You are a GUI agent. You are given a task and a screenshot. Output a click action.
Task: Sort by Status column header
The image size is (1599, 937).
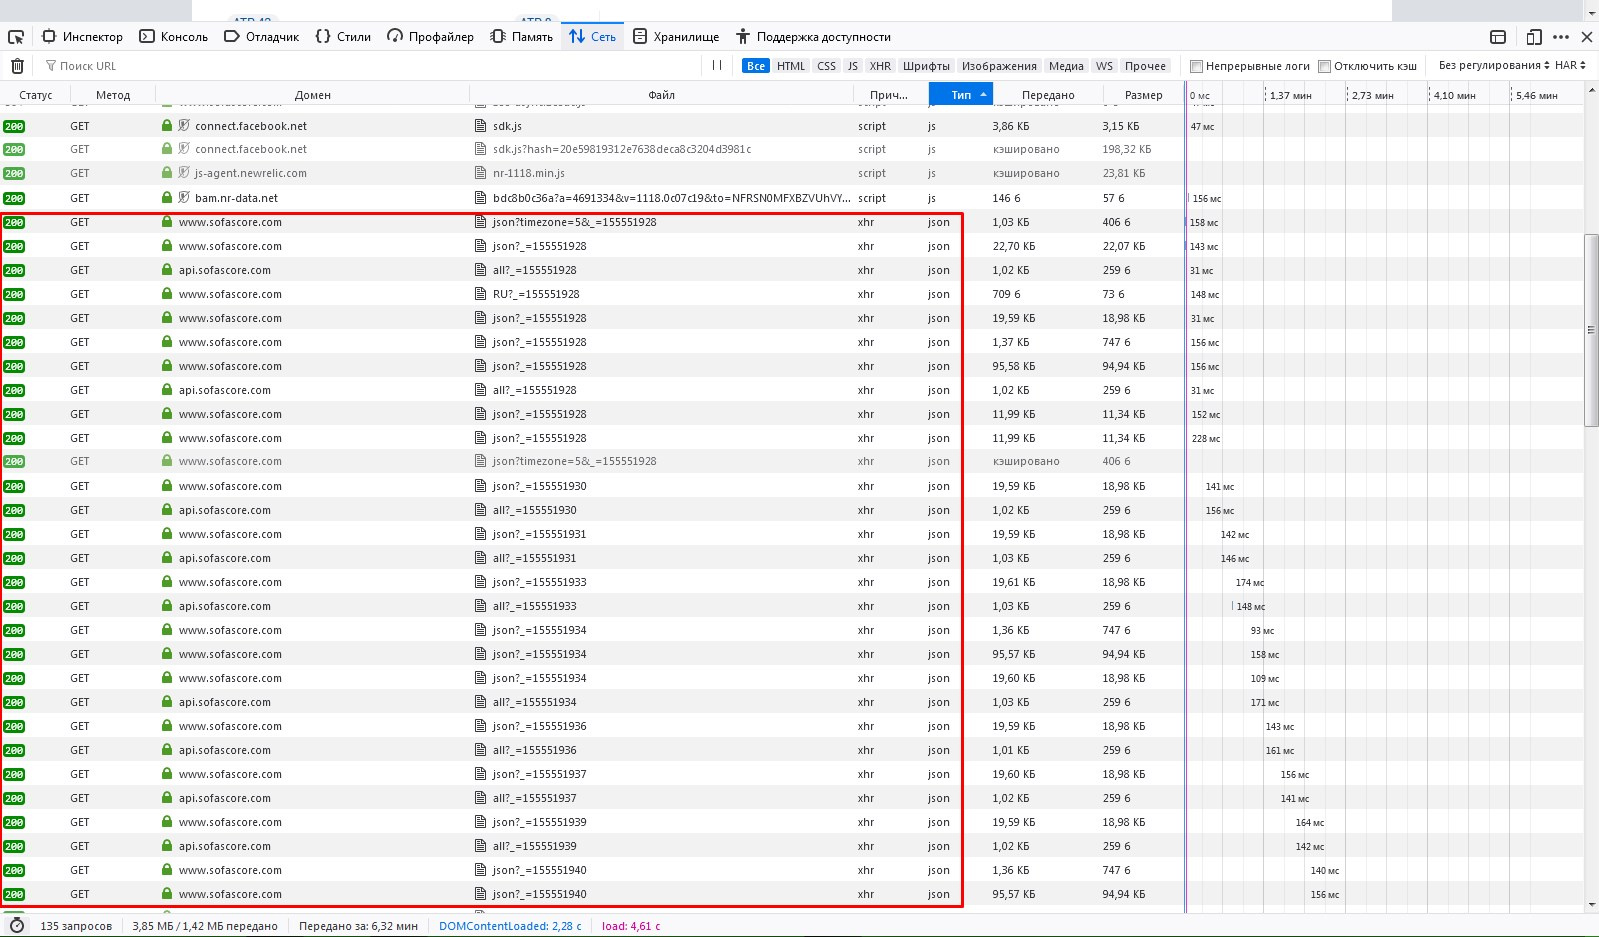click(x=35, y=95)
